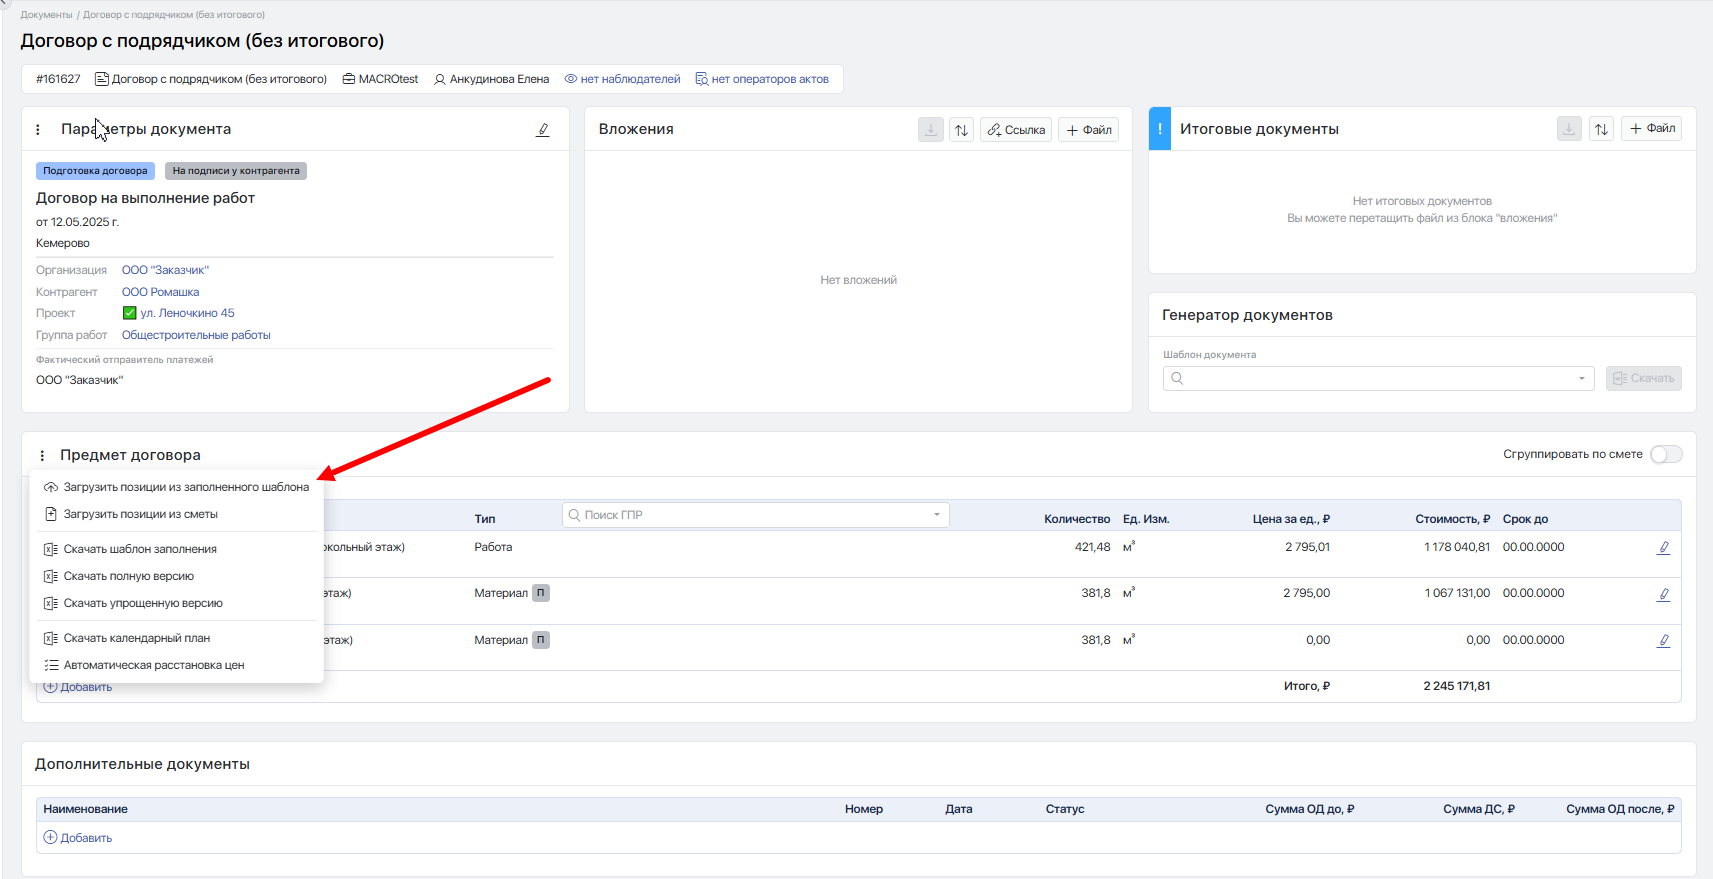Viewport: 1713px width, 879px height.
Task: Click three-dot menu icon near Предмет договора
Action: coord(42,456)
